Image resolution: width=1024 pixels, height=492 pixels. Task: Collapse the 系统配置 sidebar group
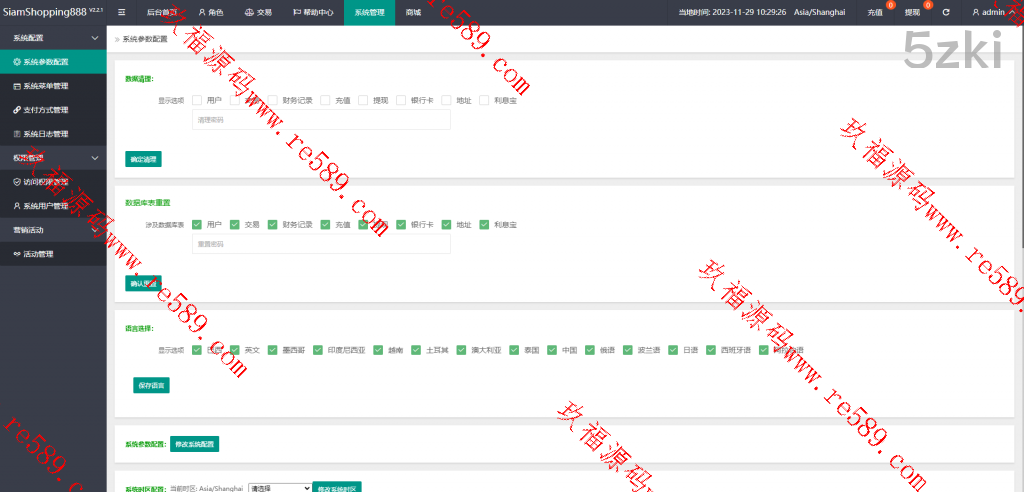(94, 37)
